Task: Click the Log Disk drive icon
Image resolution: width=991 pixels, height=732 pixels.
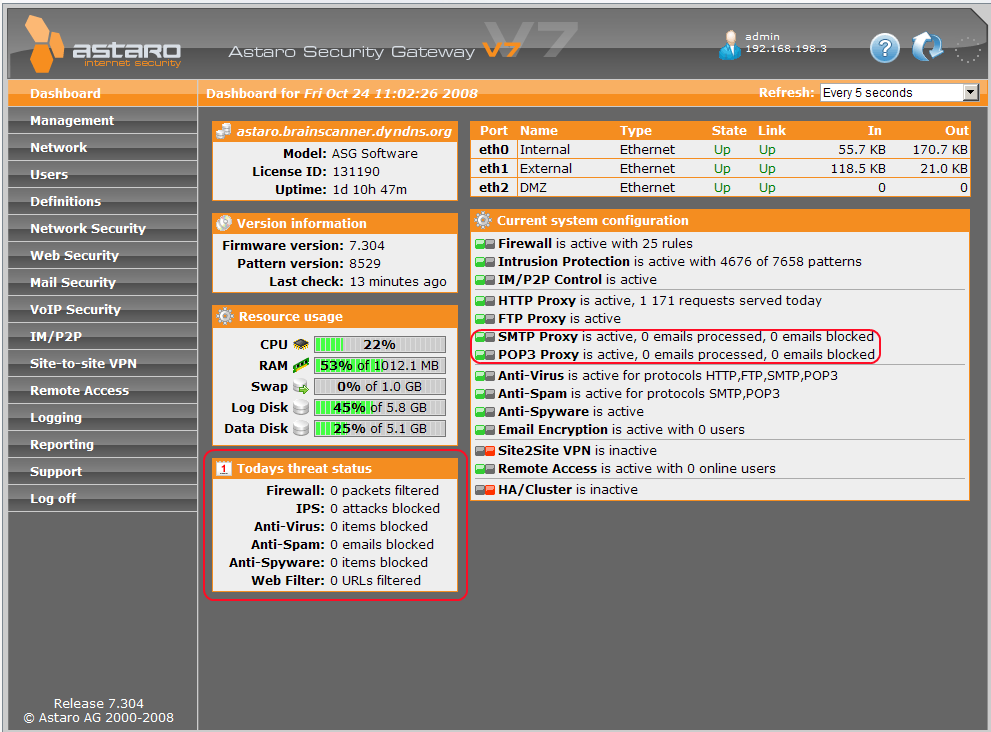Action: [x=301, y=407]
